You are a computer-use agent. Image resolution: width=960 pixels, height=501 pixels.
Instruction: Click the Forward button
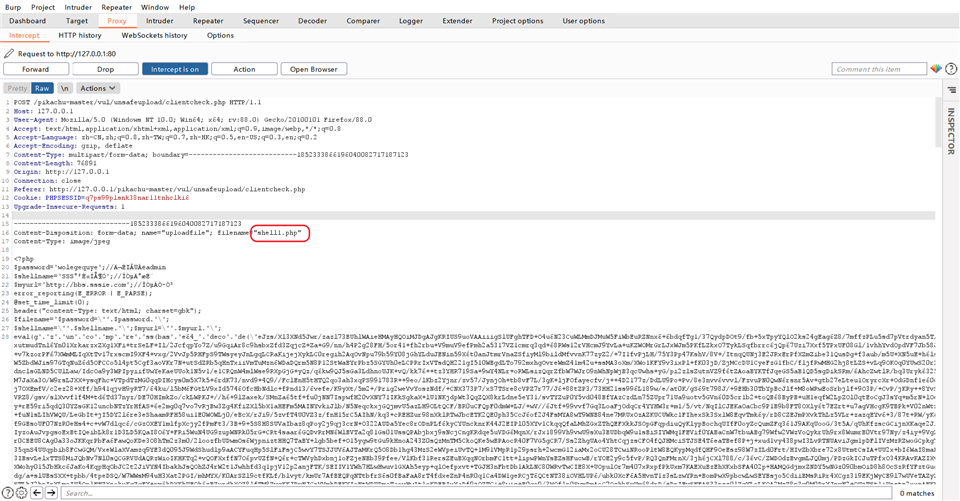point(36,69)
